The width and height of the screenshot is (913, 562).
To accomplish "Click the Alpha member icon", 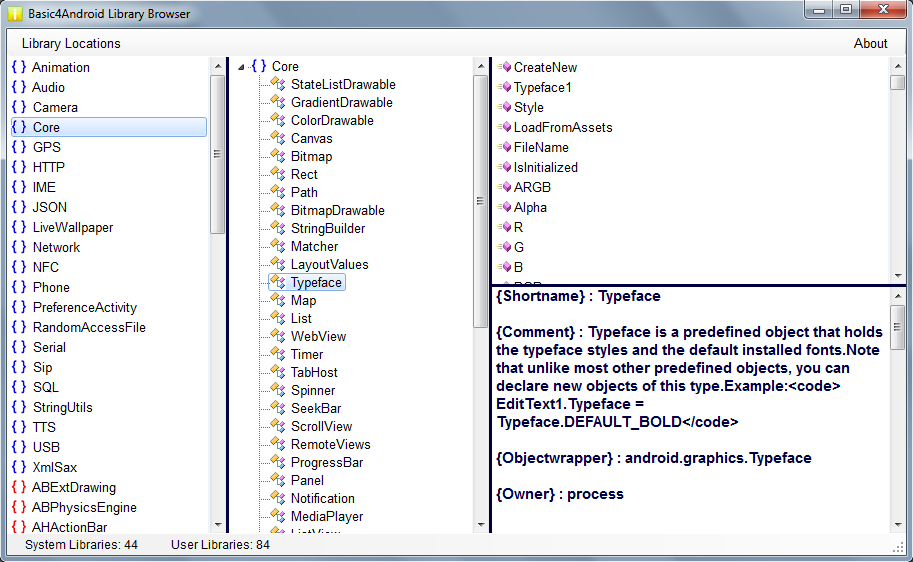I will (x=505, y=207).
